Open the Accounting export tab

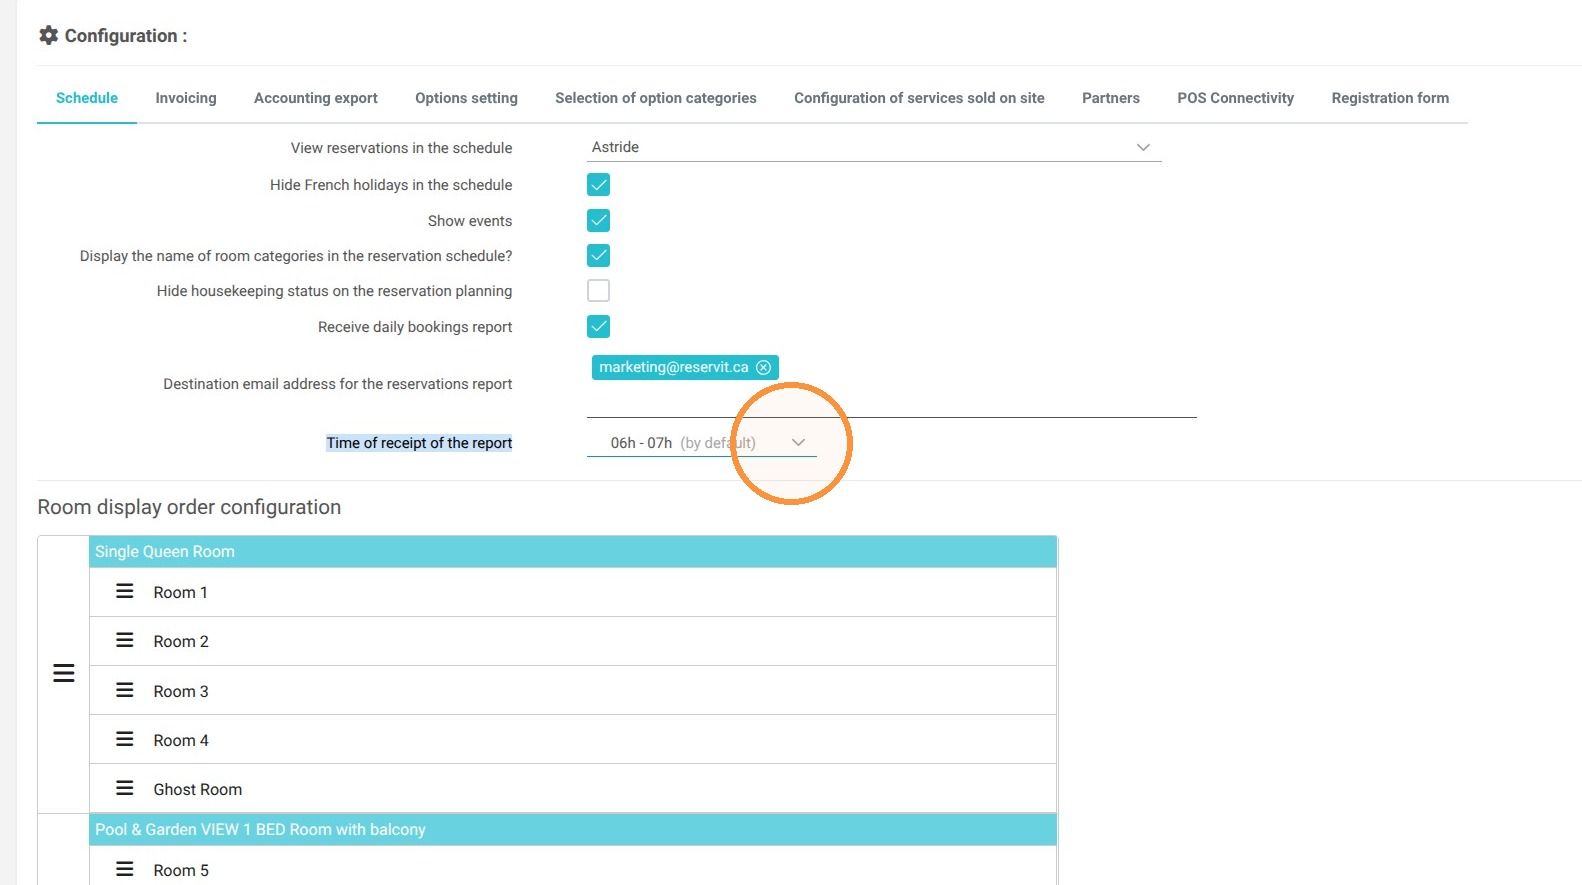point(316,98)
